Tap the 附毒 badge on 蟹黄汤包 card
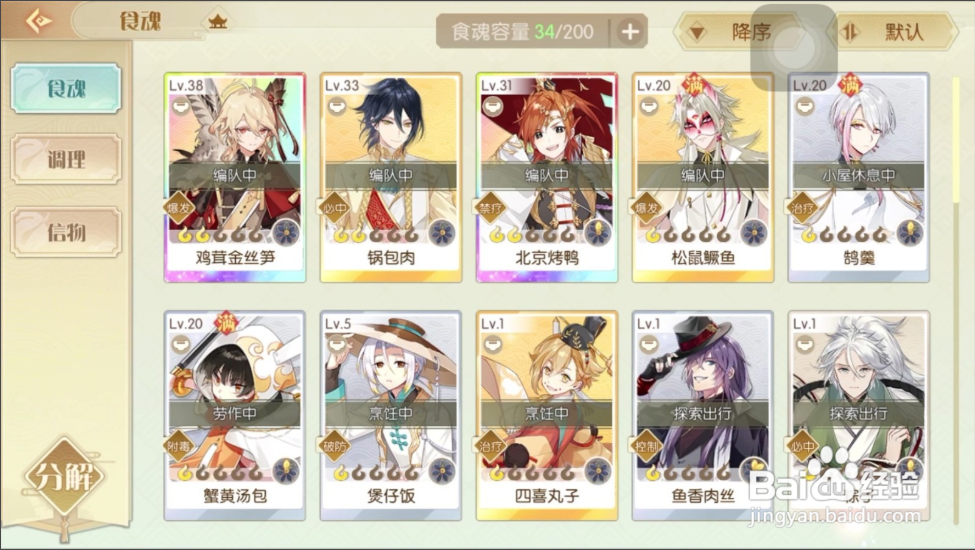The image size is (975, 550). pyautogui.click(x=179, y=446)
